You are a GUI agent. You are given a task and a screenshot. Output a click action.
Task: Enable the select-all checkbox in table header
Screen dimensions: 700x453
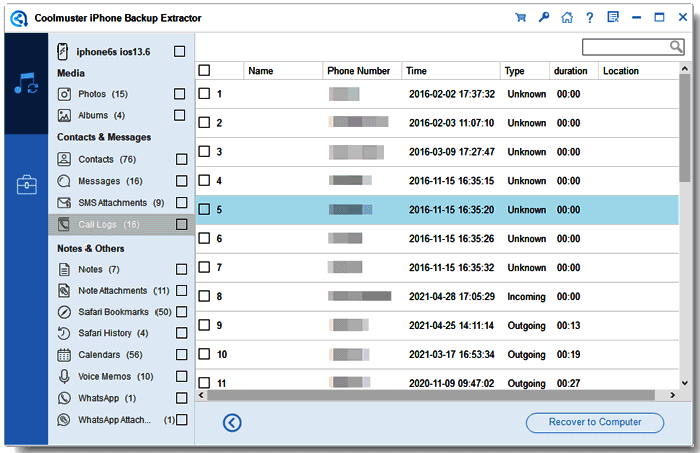(204, 71)
